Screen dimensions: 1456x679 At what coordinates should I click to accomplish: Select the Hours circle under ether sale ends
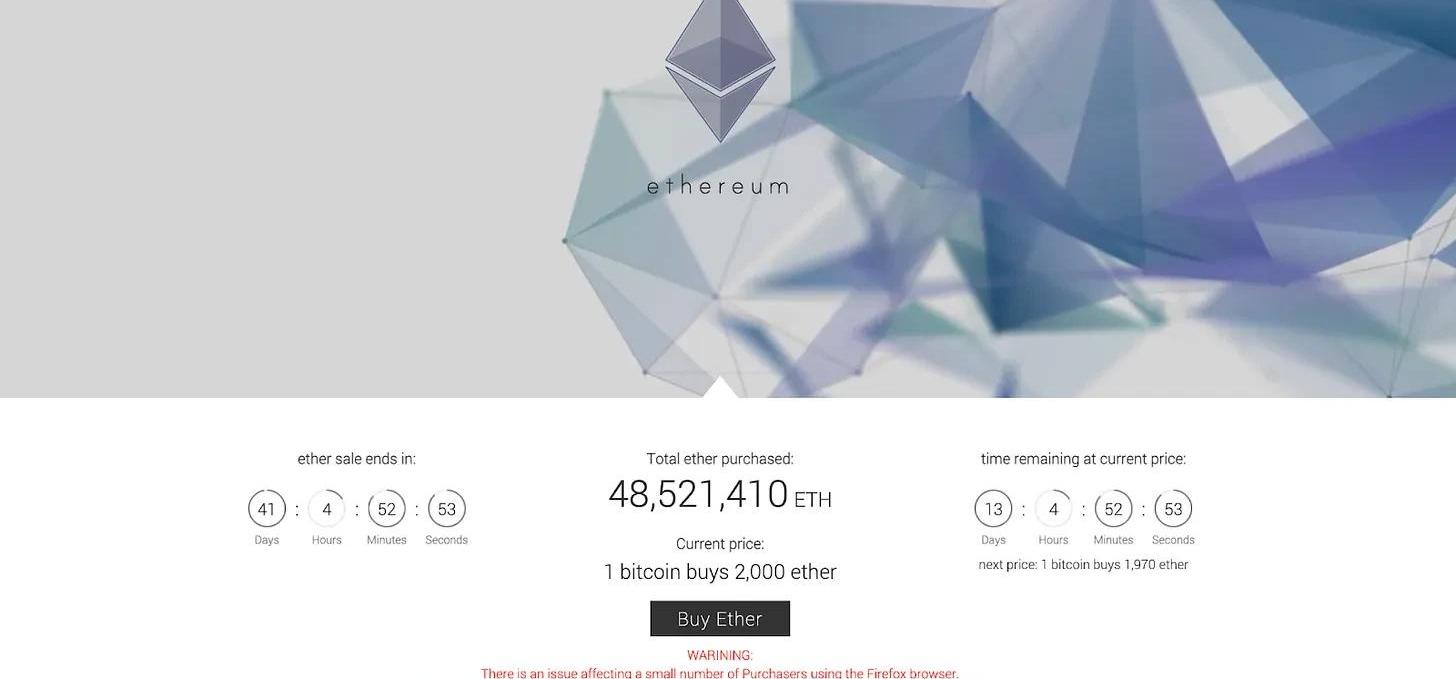[x=327, y=509]
